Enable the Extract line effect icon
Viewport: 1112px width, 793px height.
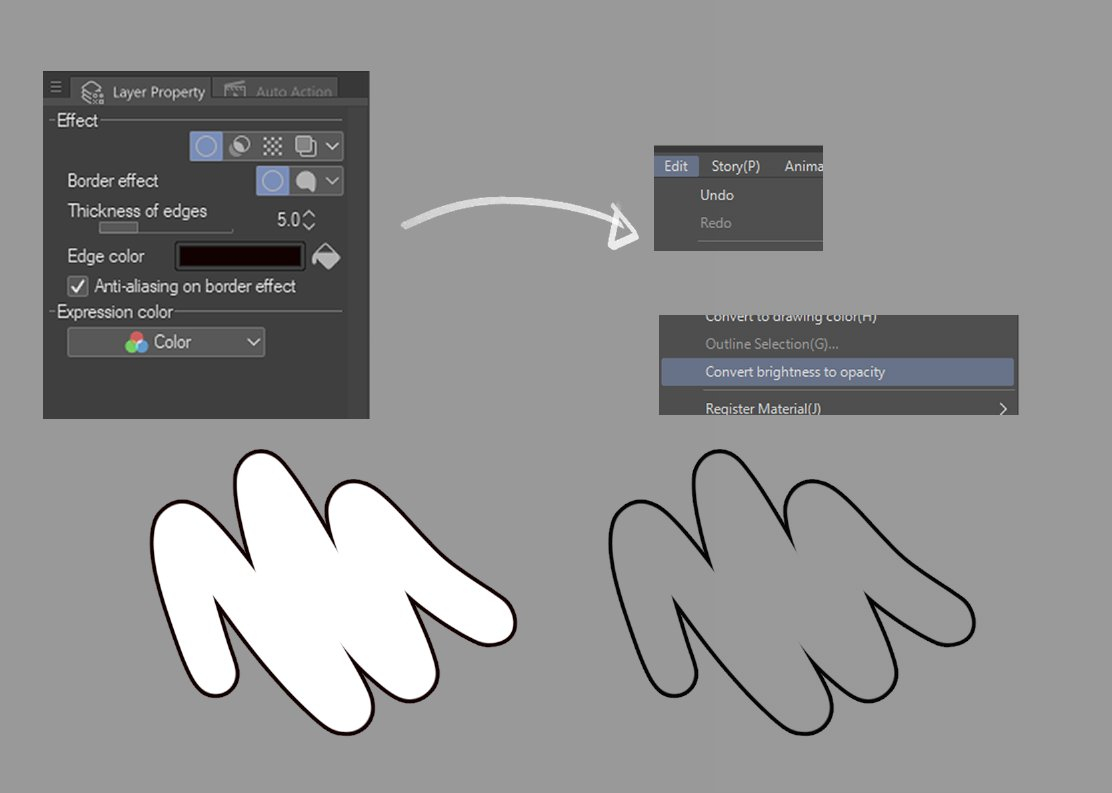point(239,146)
